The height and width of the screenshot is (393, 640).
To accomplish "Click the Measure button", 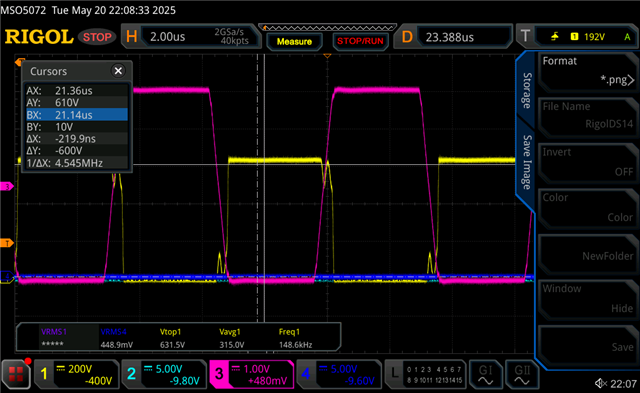I will [294, 41].
